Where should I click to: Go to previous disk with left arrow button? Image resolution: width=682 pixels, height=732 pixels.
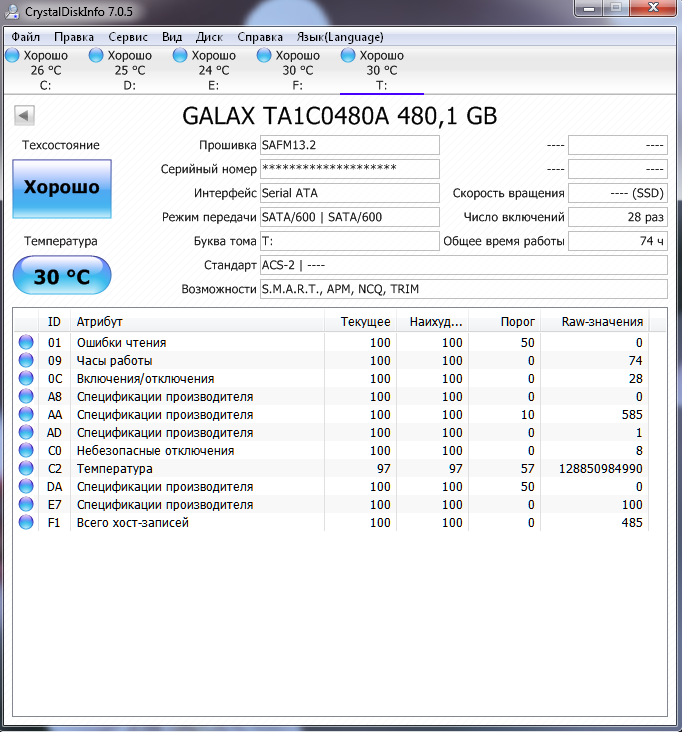[24, 115]
